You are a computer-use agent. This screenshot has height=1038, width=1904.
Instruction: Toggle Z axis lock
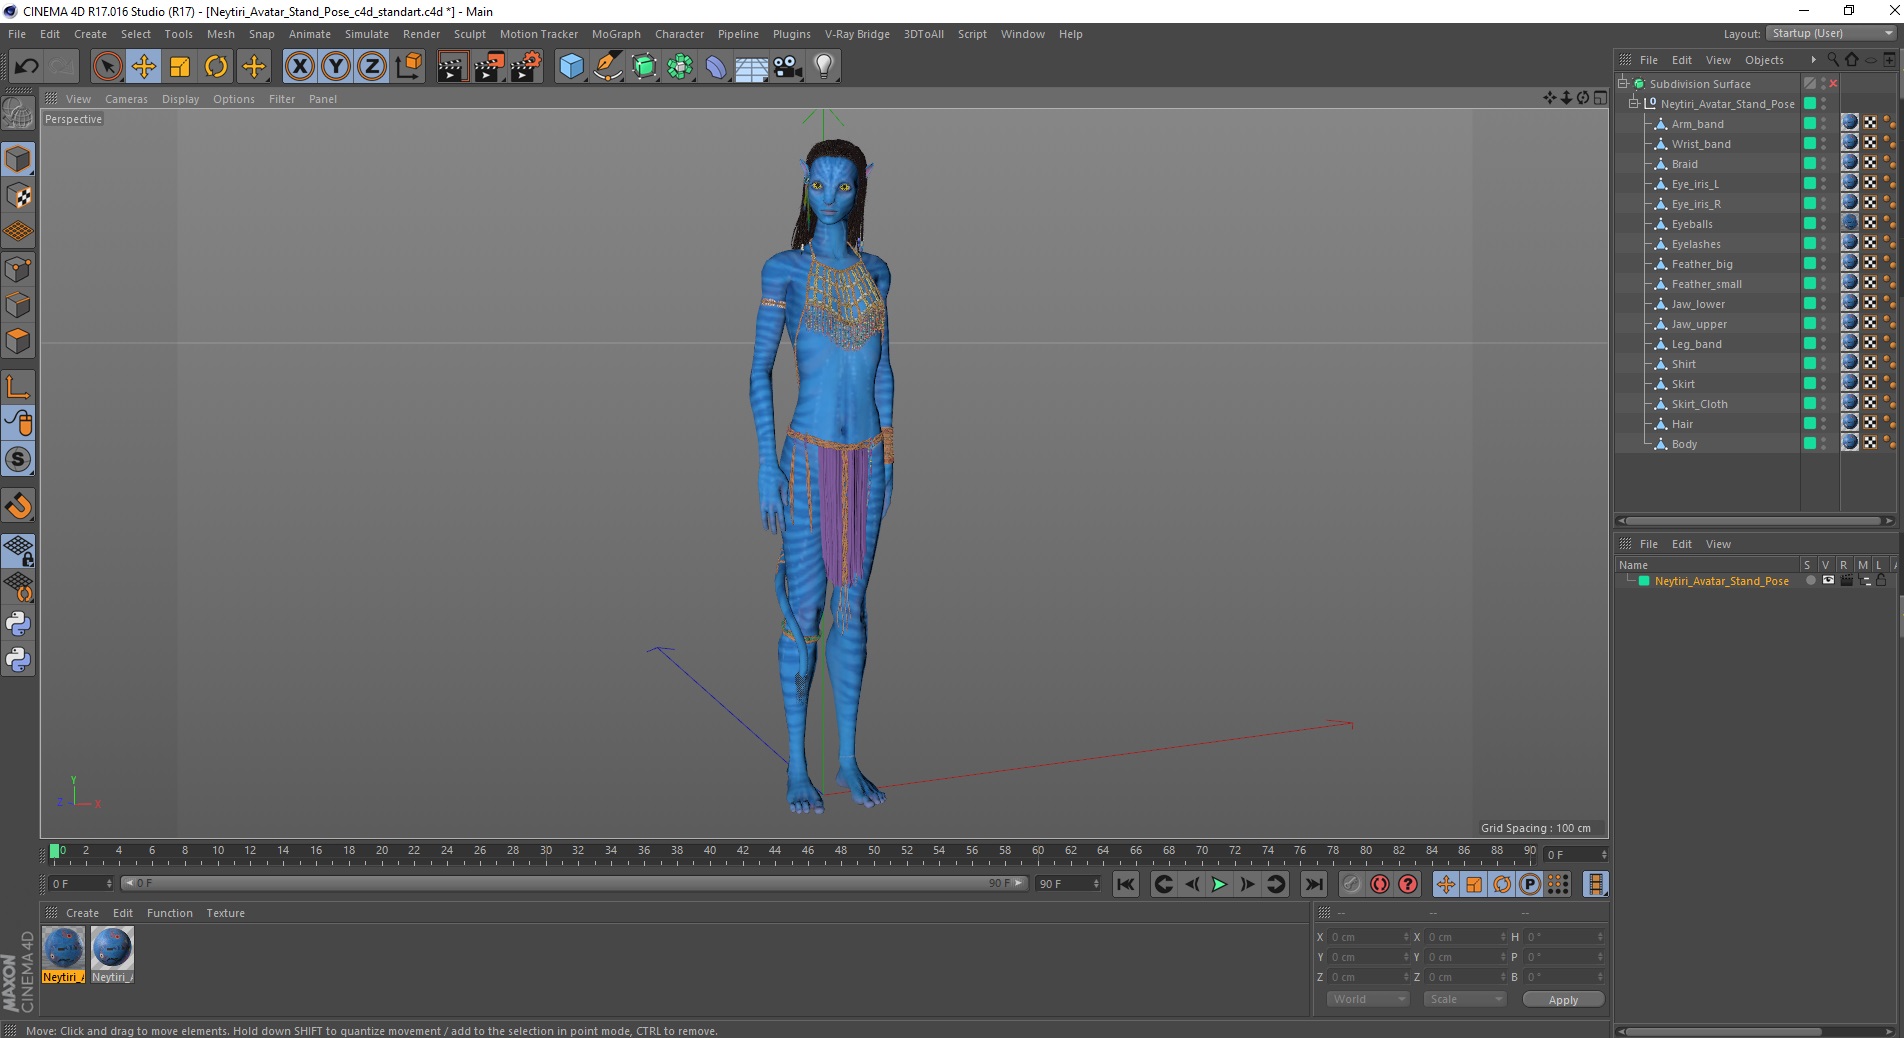tap(372, 66)
